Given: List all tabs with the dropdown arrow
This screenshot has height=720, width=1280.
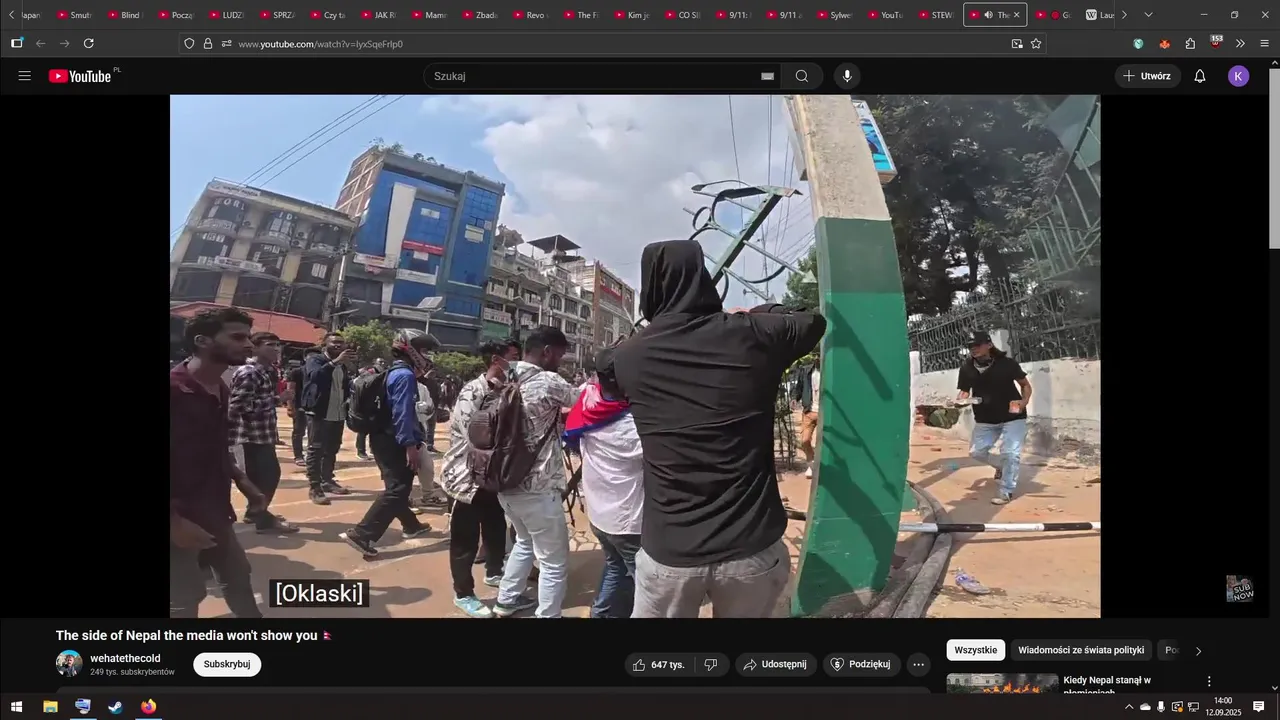Looking at the screenshot, I should (x=1148, y=15).
